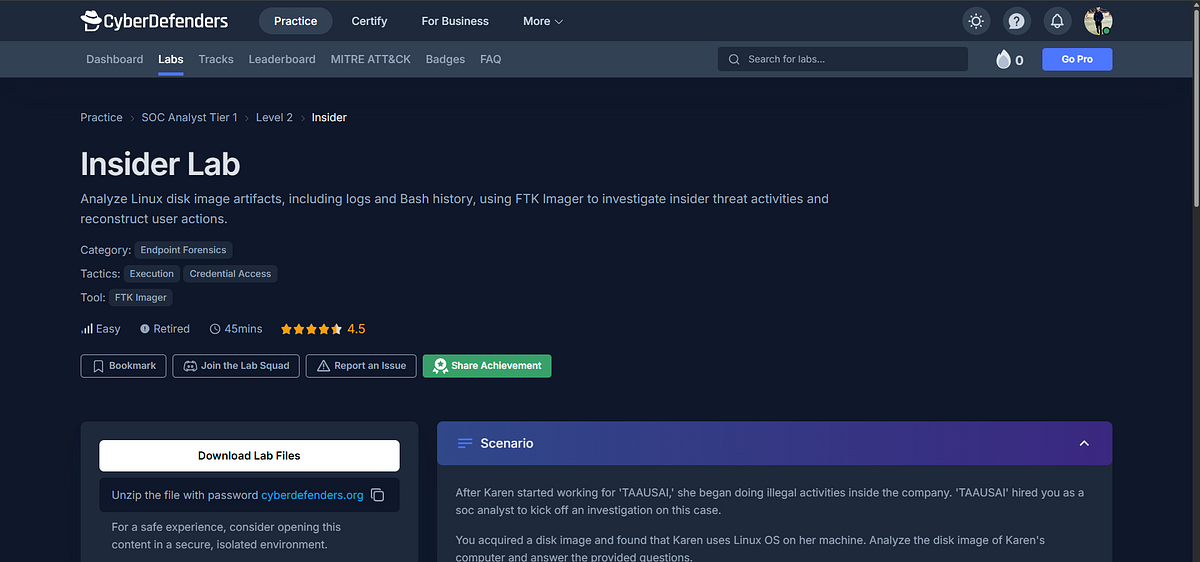Image resolution: width=1200 pixels, height=562 pixels.
Task: Click the FTK Imager tool tag
Action: click(141, 297)
